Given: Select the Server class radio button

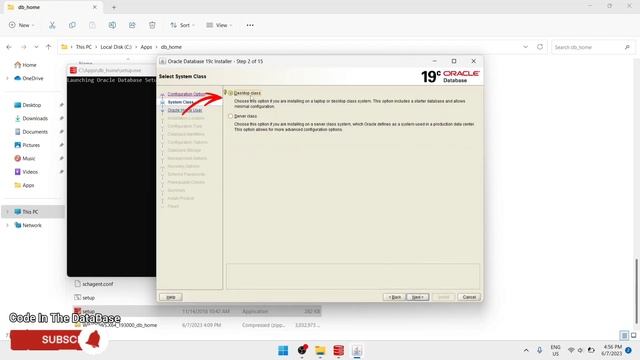Looking at the screenshot, I should [x=231, y=116].
